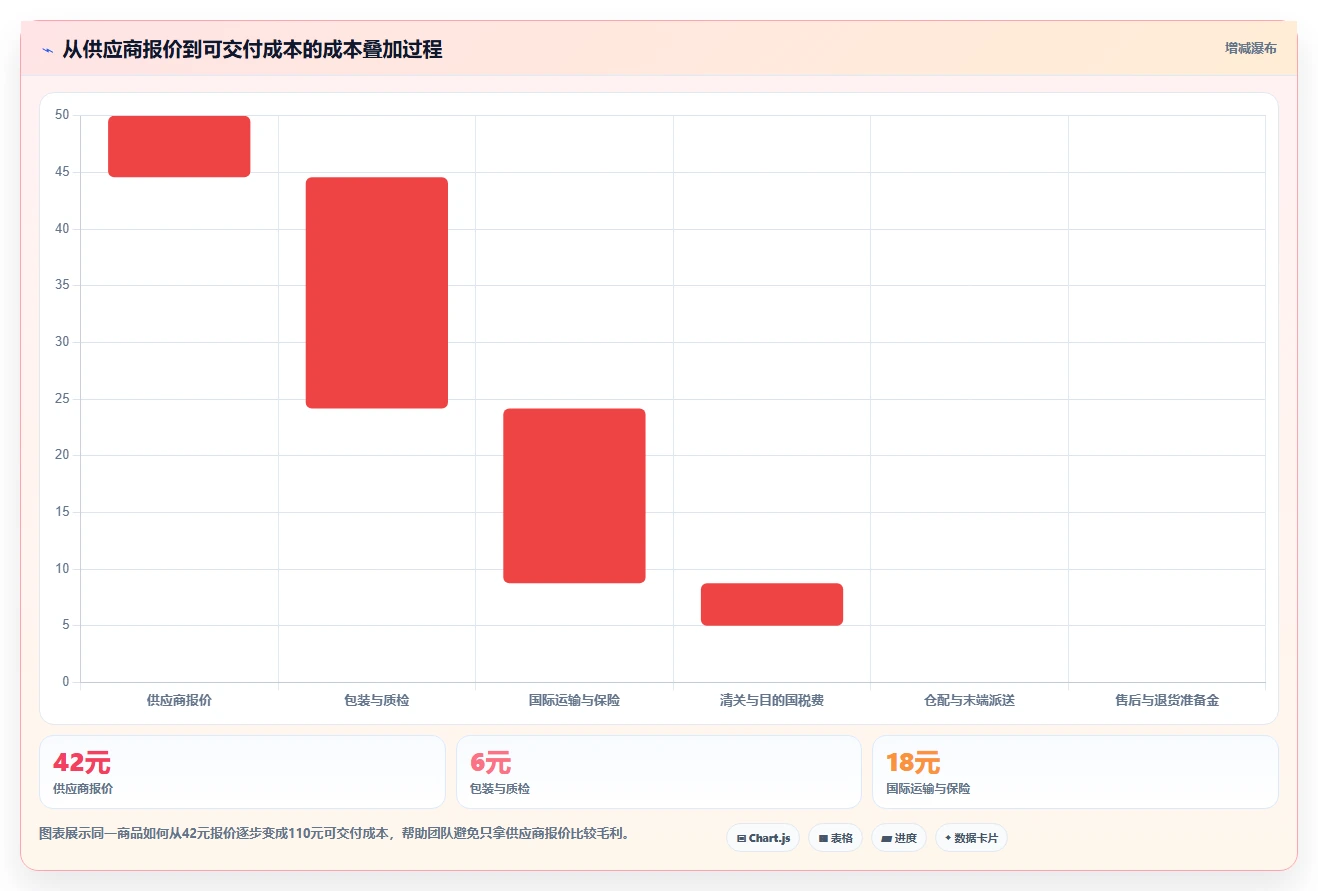Image resolution: width=1318 pixels, height=891 pixels.
Task: Open the 18元 国际运输与保险 data card
Action: tap(1075, 772)
